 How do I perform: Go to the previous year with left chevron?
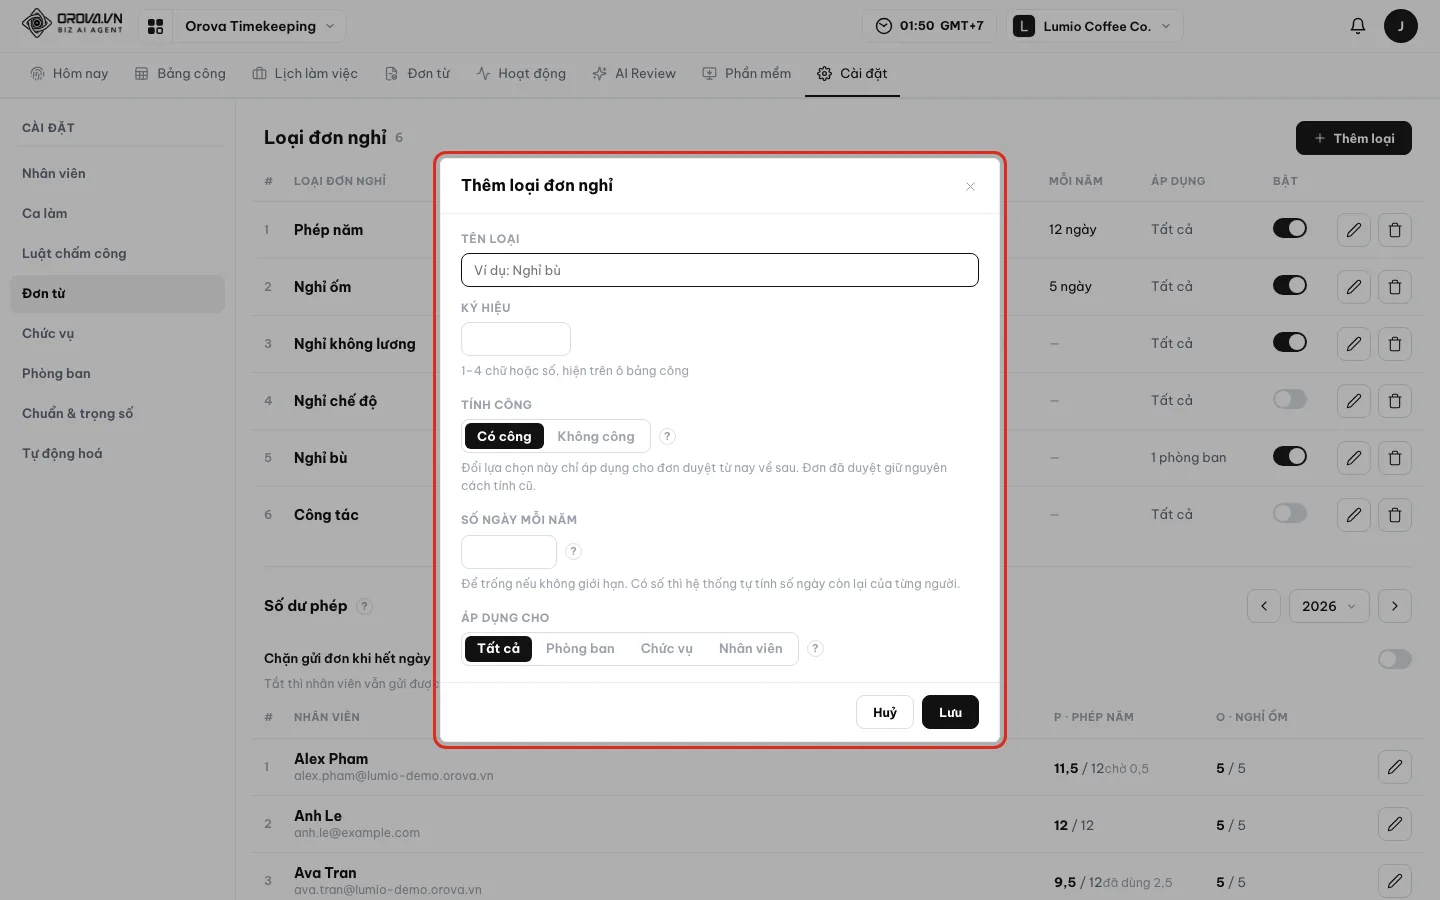coord(1264,606)
